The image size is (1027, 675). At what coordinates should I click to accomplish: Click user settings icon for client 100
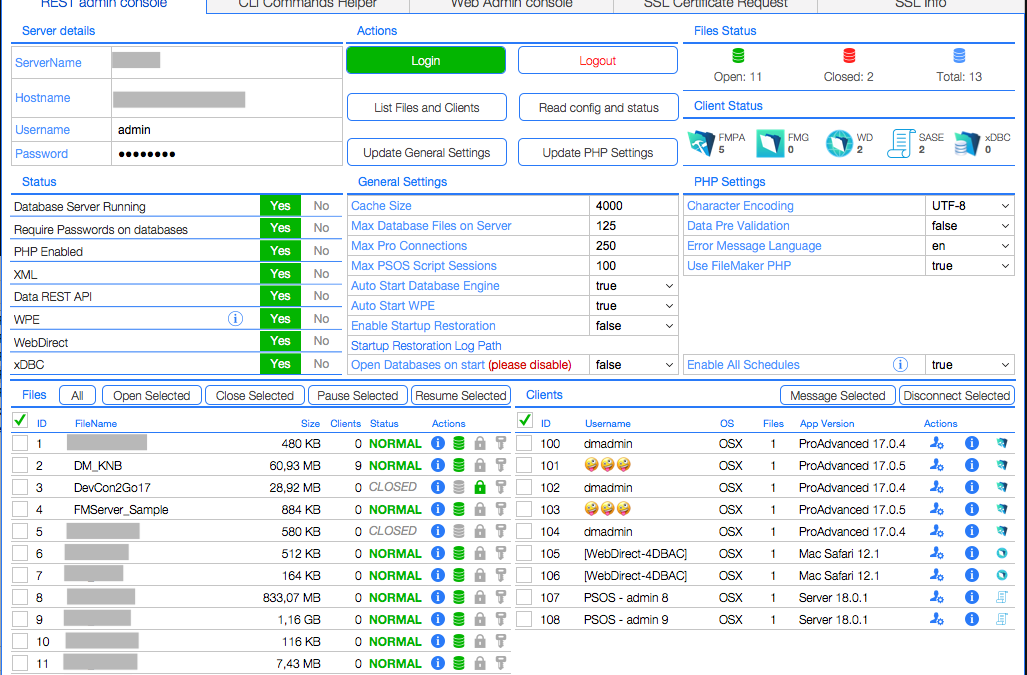coord(937,443)
